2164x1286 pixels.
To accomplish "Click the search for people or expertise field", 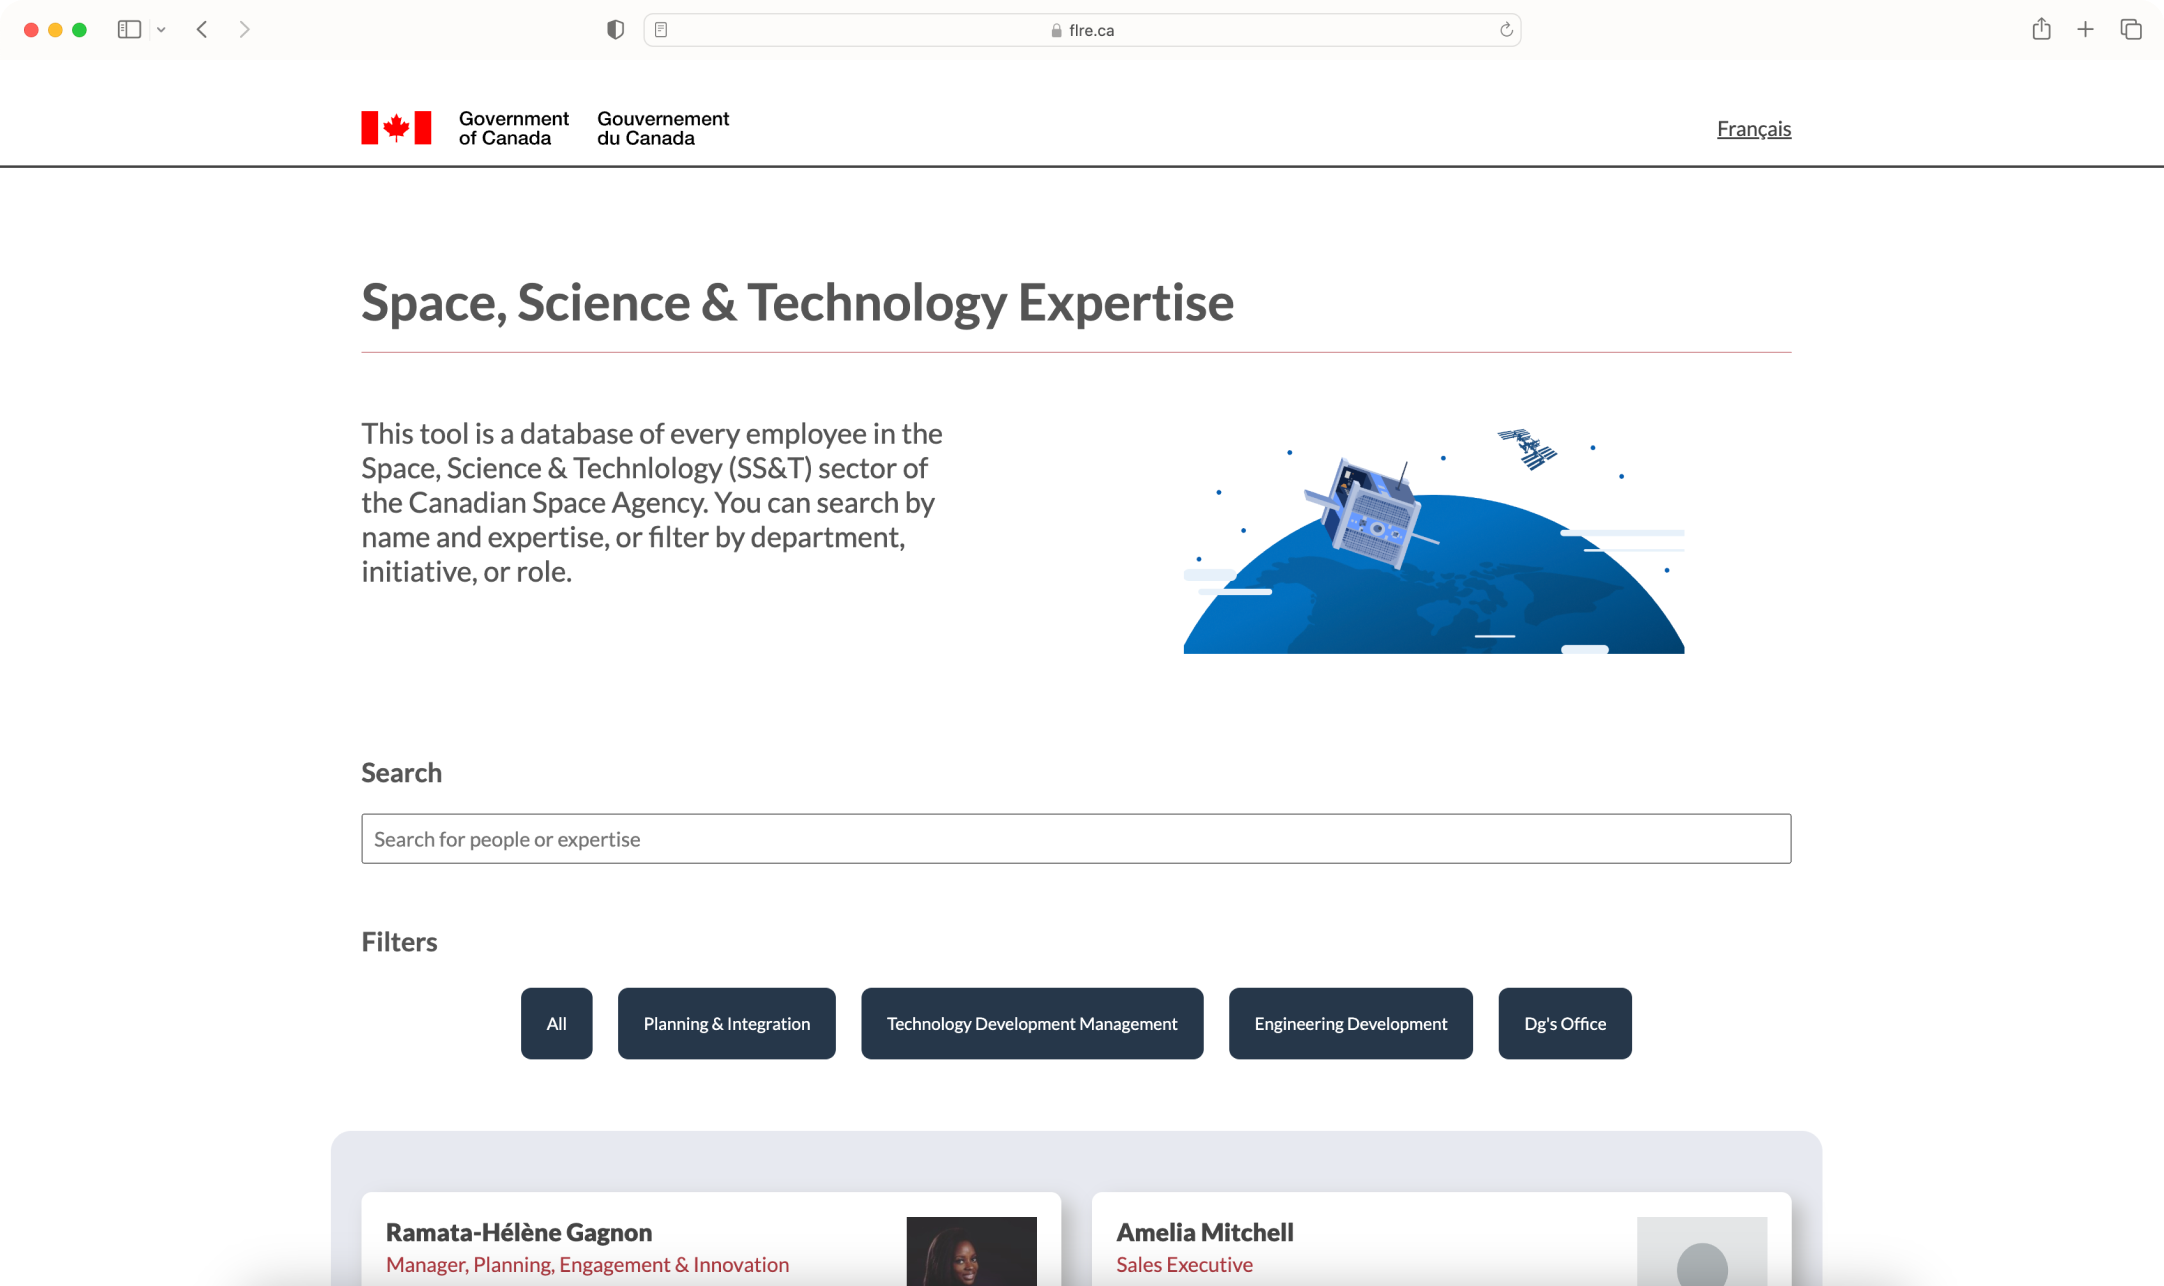I will point(1076,839).
